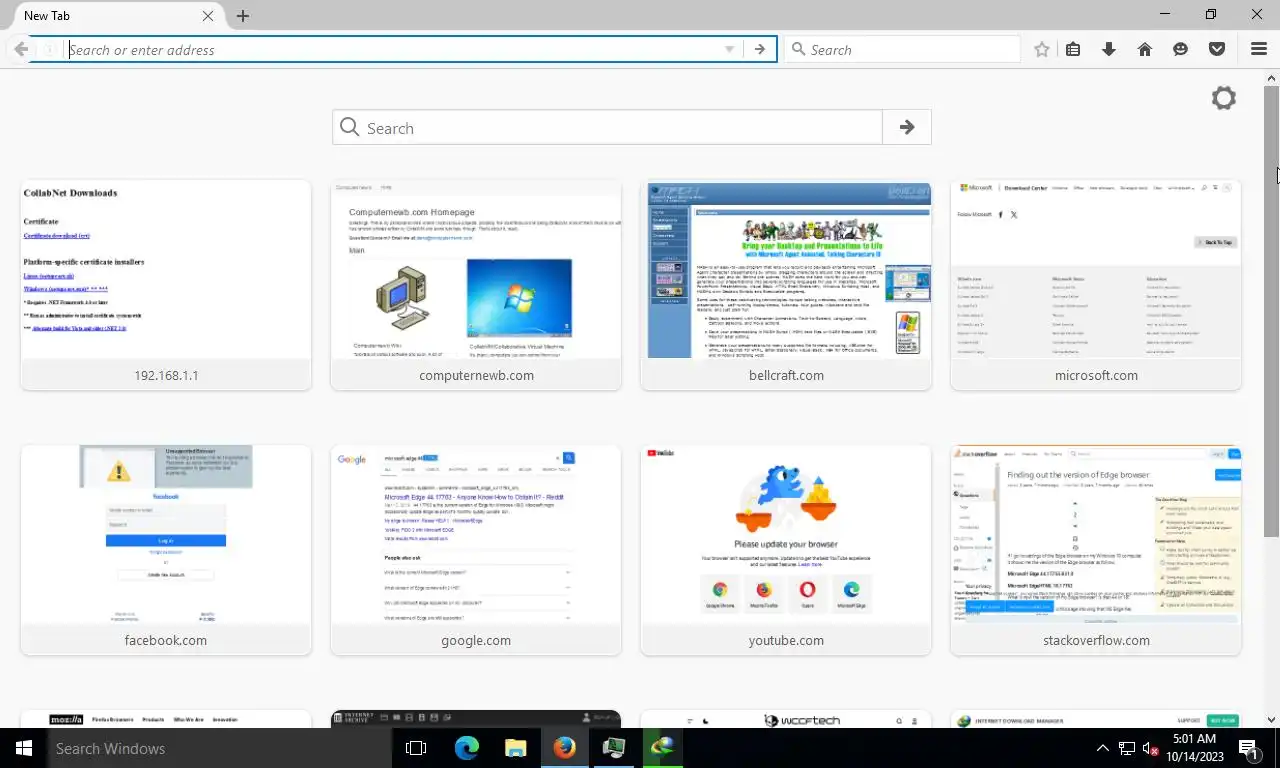Viewport: 1280px width, 768px height.
Task: Show your bookmarks list
Action: [x=1073, y=49]
